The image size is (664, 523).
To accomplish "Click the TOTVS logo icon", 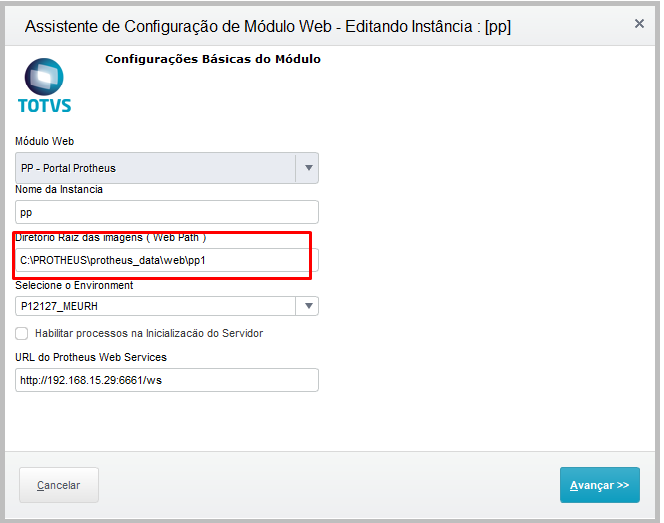I will pos(44,86).
